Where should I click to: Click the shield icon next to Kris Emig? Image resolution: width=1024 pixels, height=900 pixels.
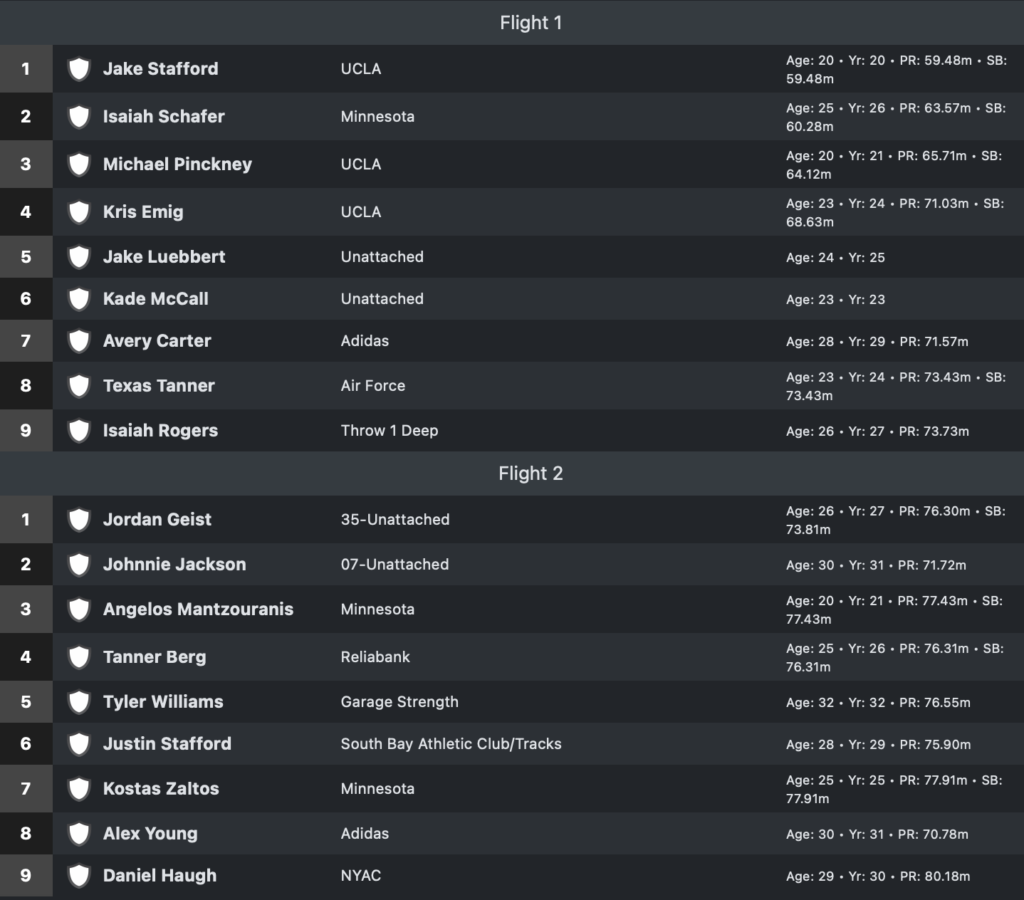[x=79, y=212]
